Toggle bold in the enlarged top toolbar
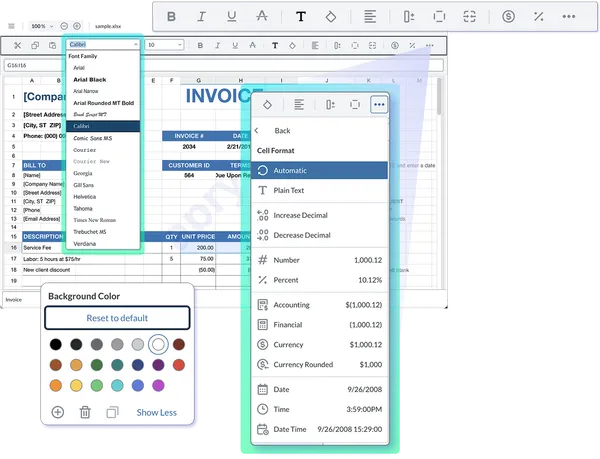The image size is (600, 459). click(x=171, y=17)
